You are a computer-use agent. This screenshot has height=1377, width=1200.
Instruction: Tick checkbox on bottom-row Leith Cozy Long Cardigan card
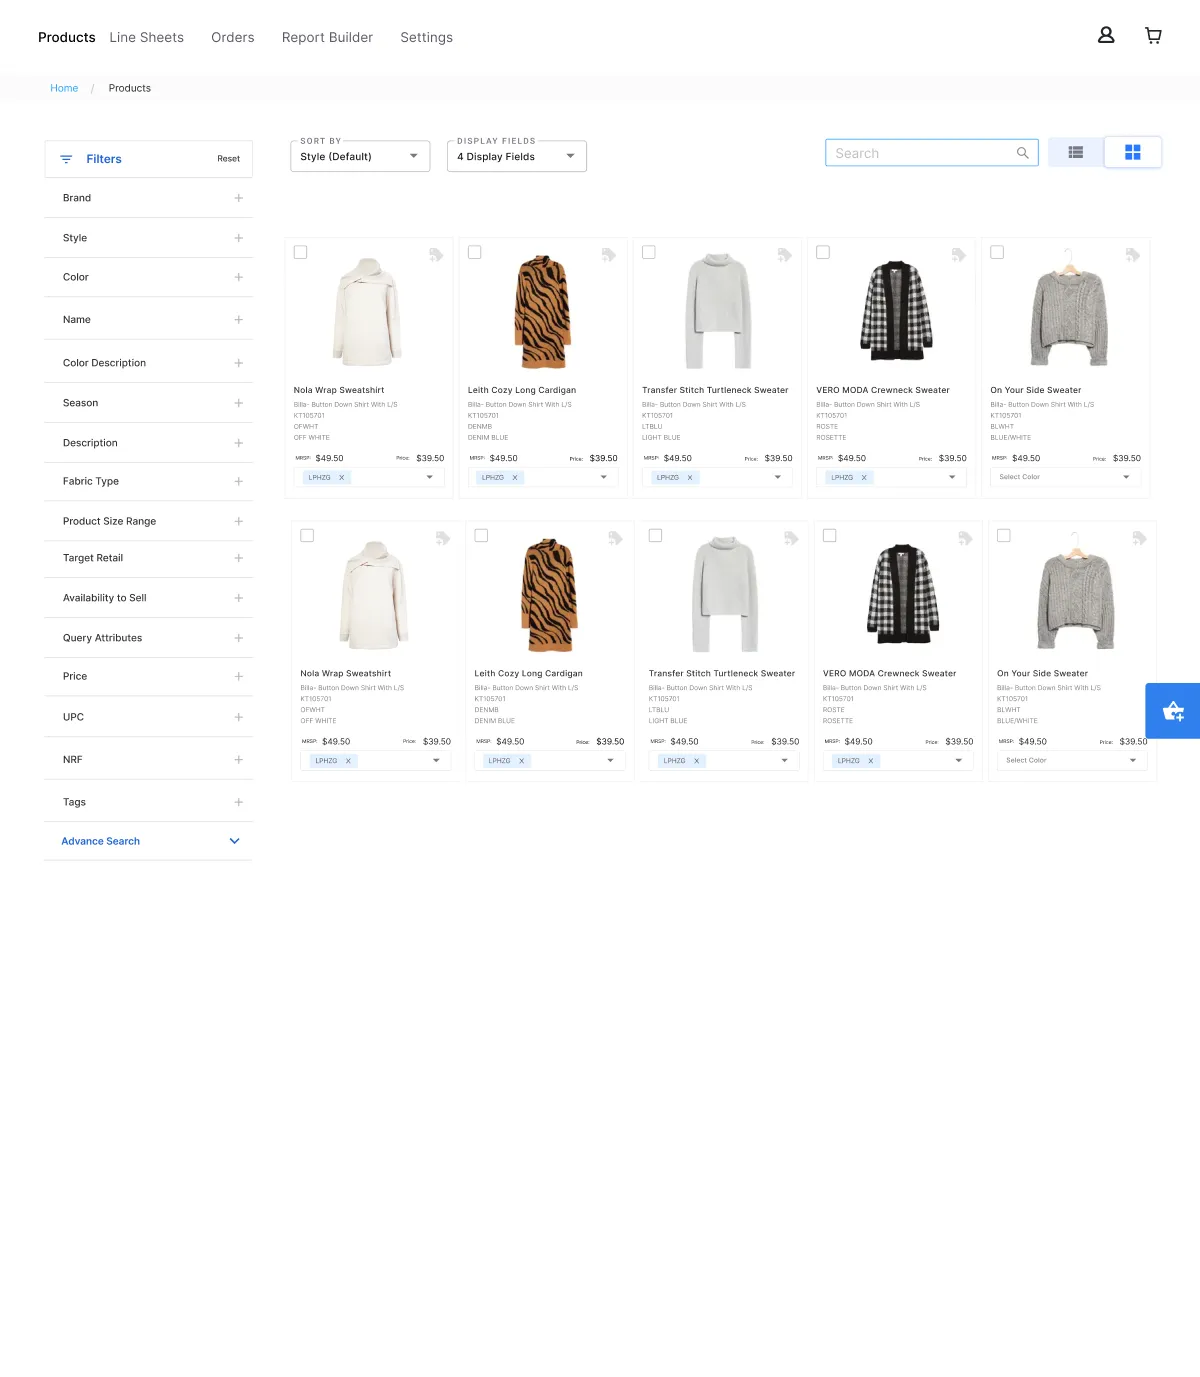481,536
